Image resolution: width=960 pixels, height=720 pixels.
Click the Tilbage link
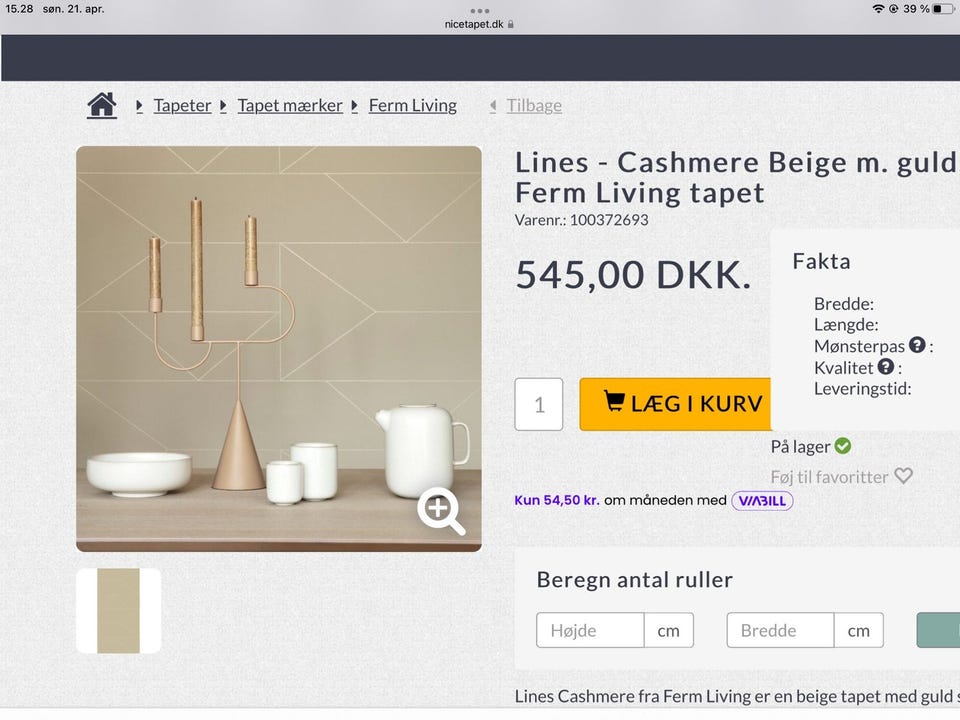tap(533, 105)
